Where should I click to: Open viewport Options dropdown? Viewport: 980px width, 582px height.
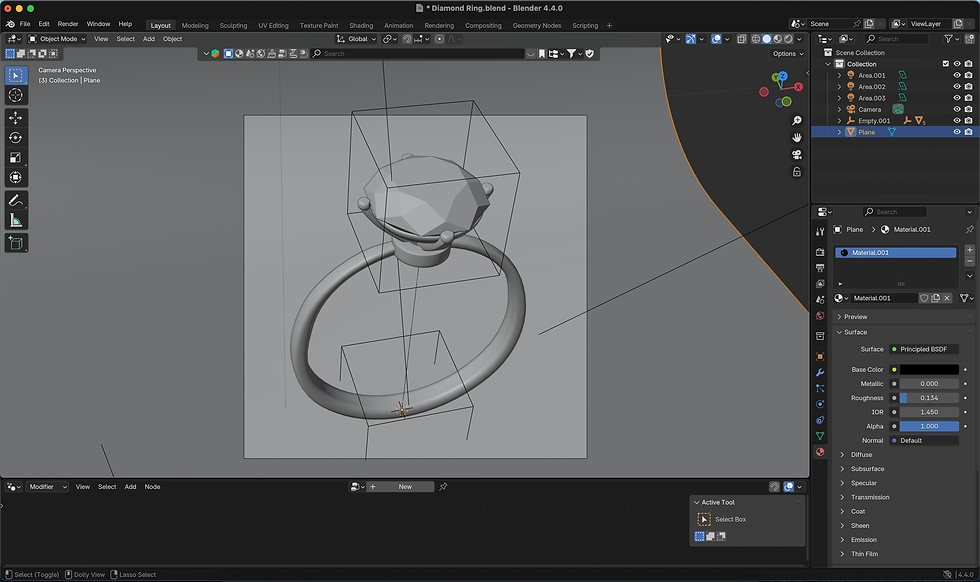tap(788, 54)
